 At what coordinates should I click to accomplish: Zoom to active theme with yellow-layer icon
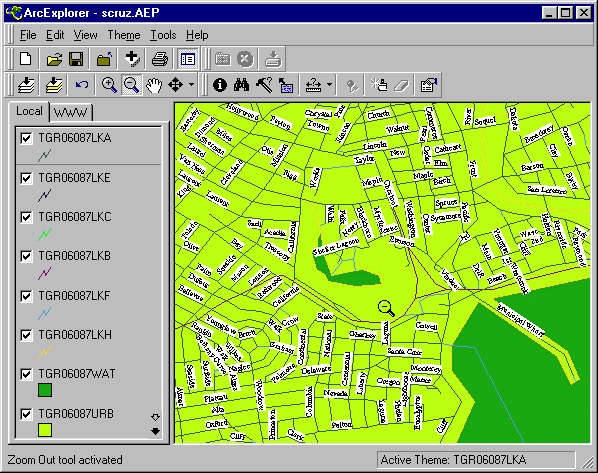pos(54,85)
